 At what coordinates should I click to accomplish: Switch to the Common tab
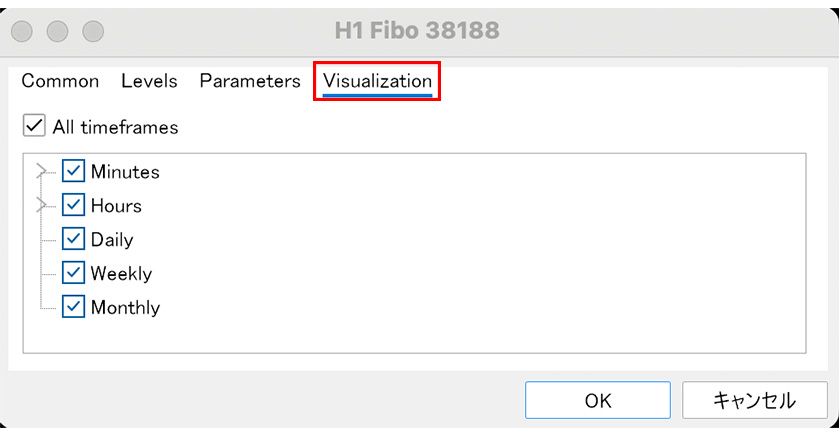[60, 82]
